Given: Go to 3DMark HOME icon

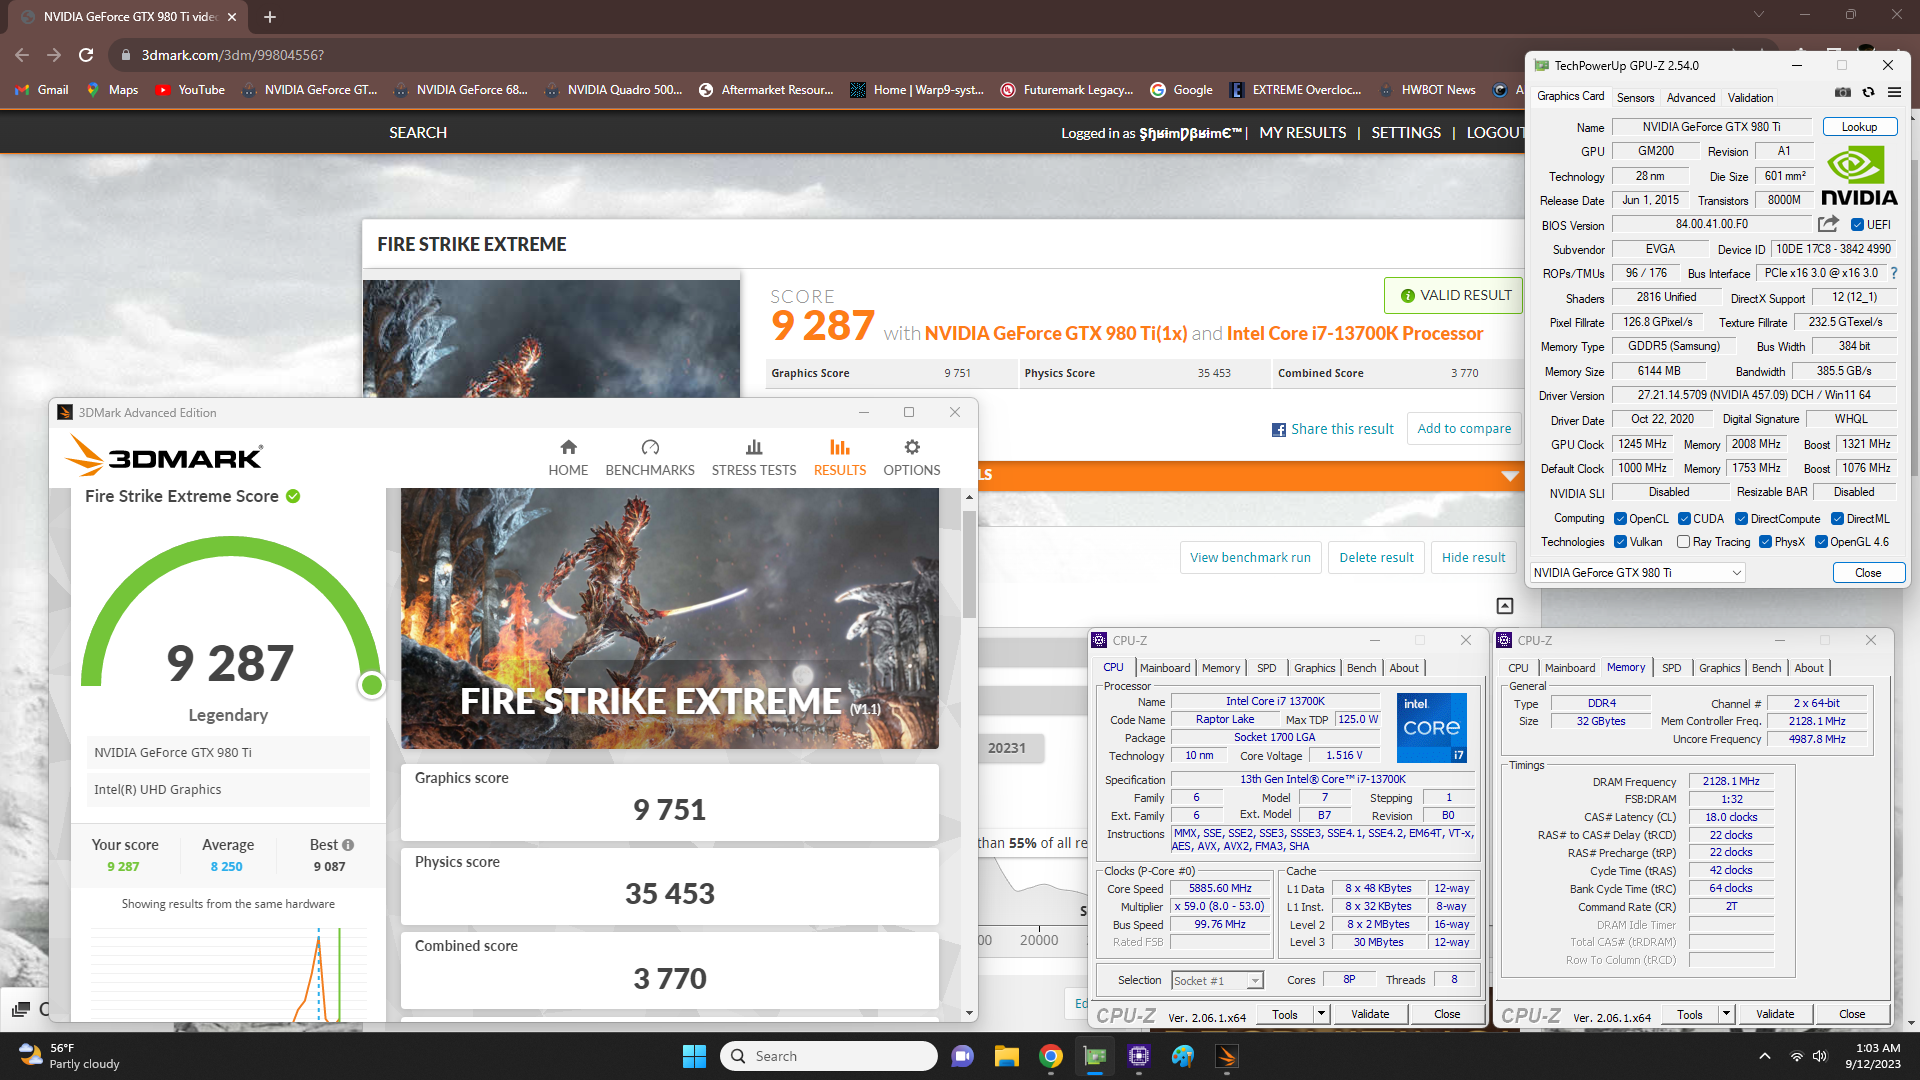Looking at the screenshot, I should 568,457.
